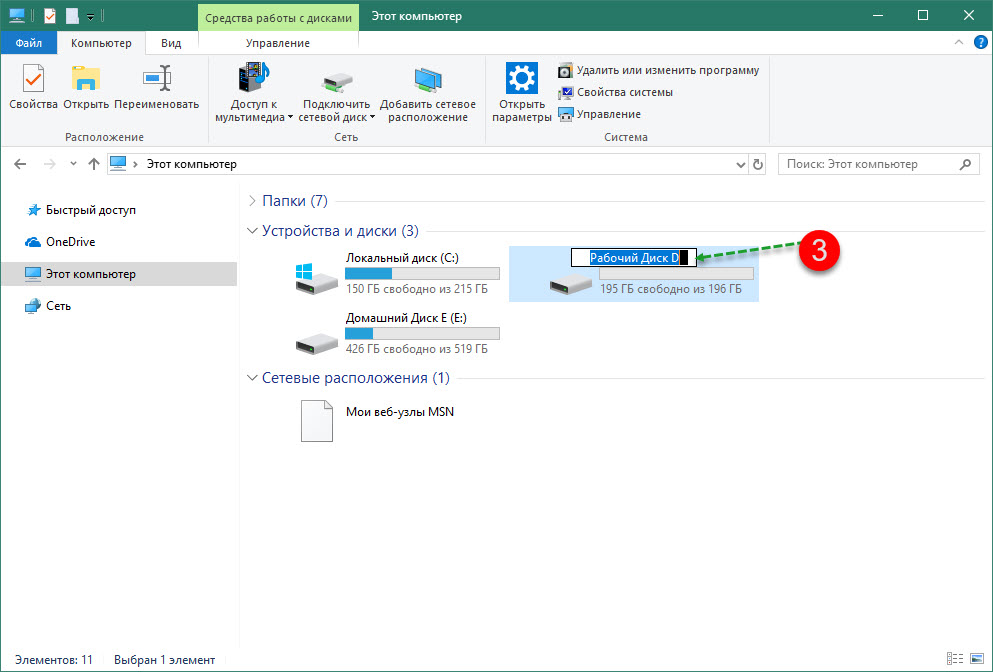
Task: Collapse the Network locations (Сетевые расположения) group
Action: click(252, 378)
